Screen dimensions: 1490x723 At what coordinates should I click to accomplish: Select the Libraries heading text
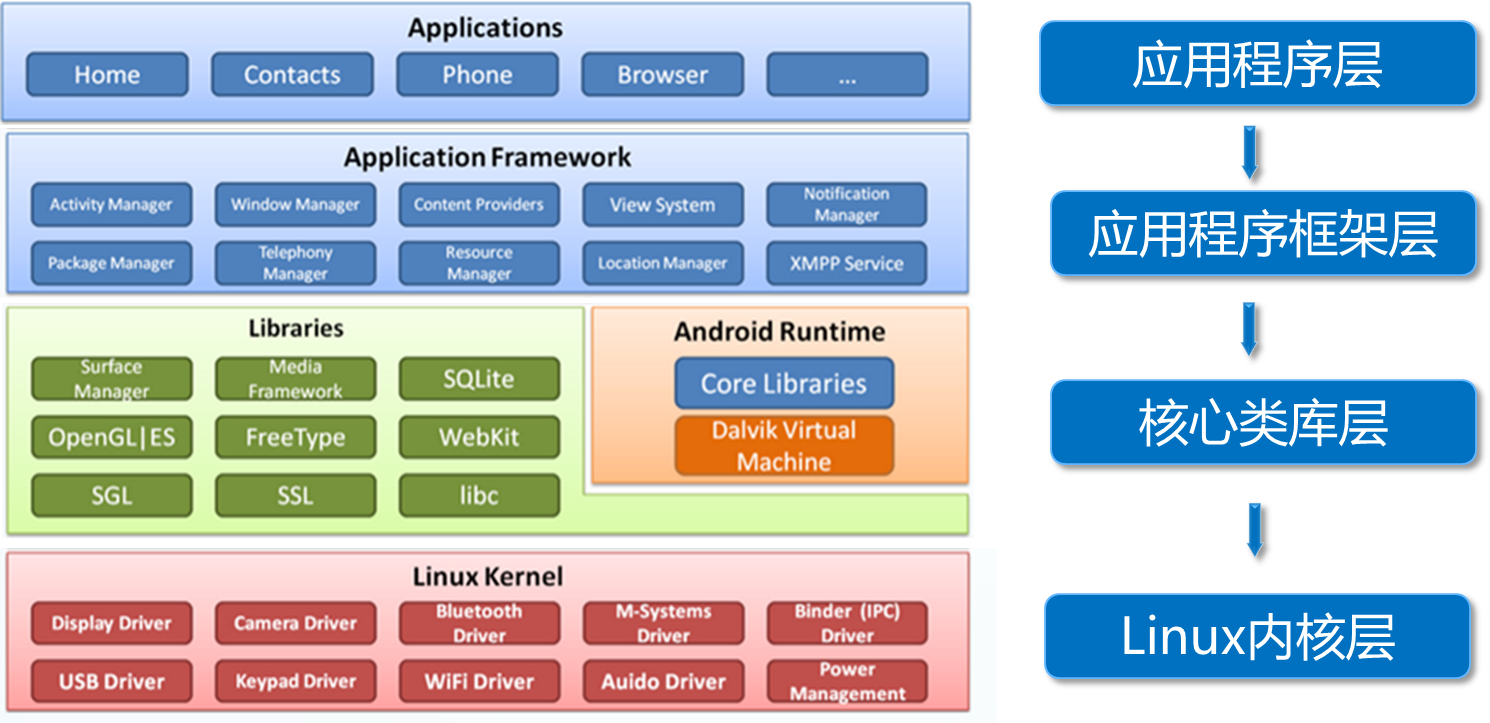(296, 328)
